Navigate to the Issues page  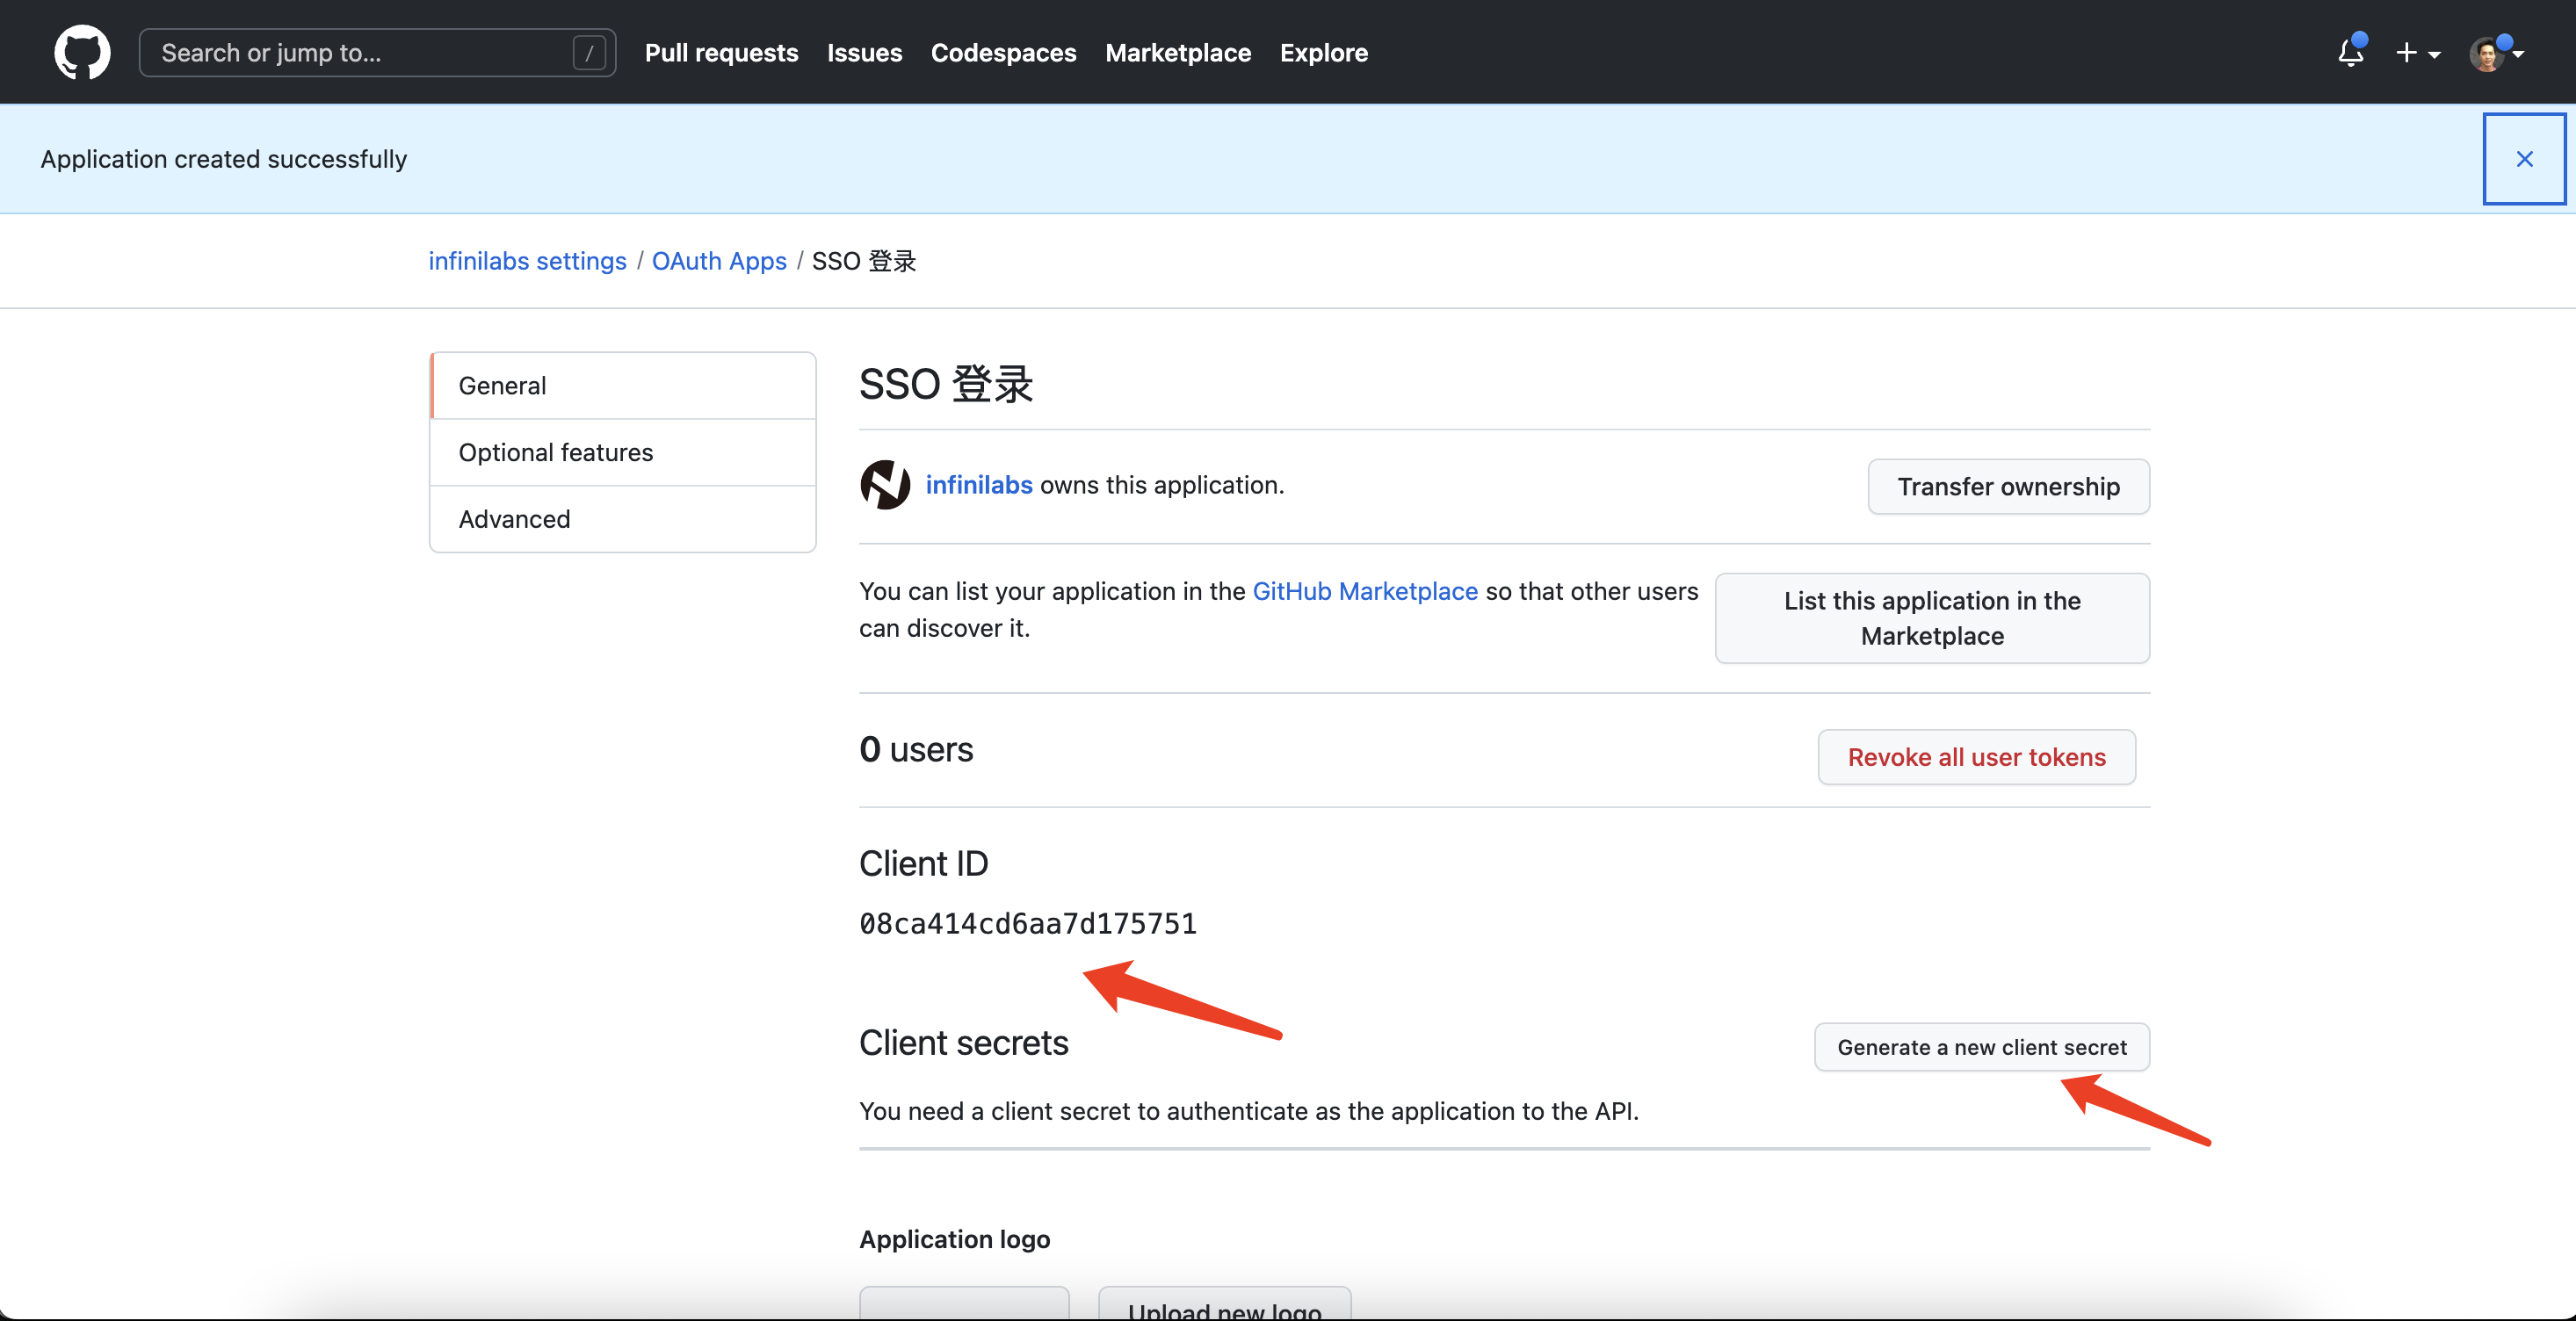pyautogui.click(x=863, y=52)
